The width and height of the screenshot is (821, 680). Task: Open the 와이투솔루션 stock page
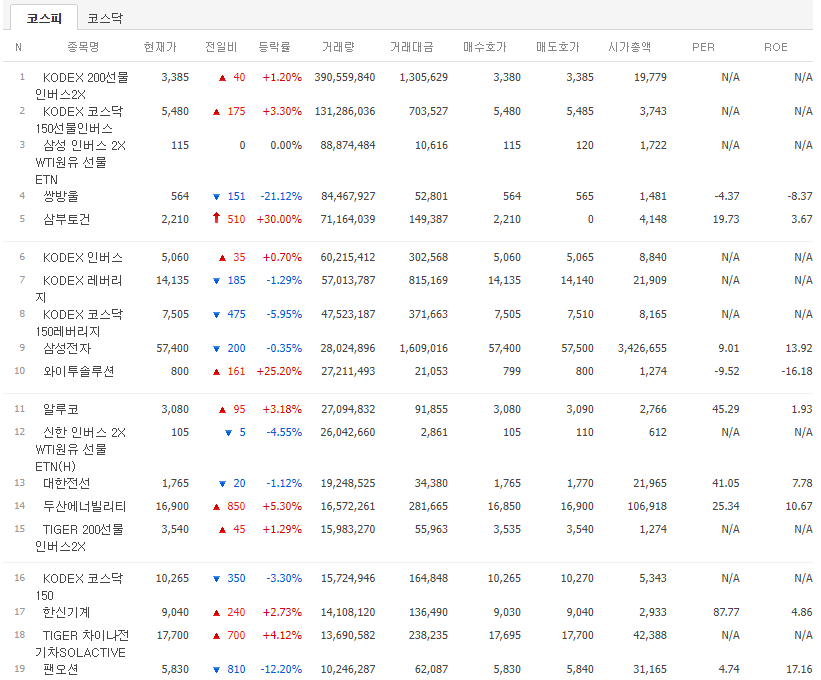[79, 372]
